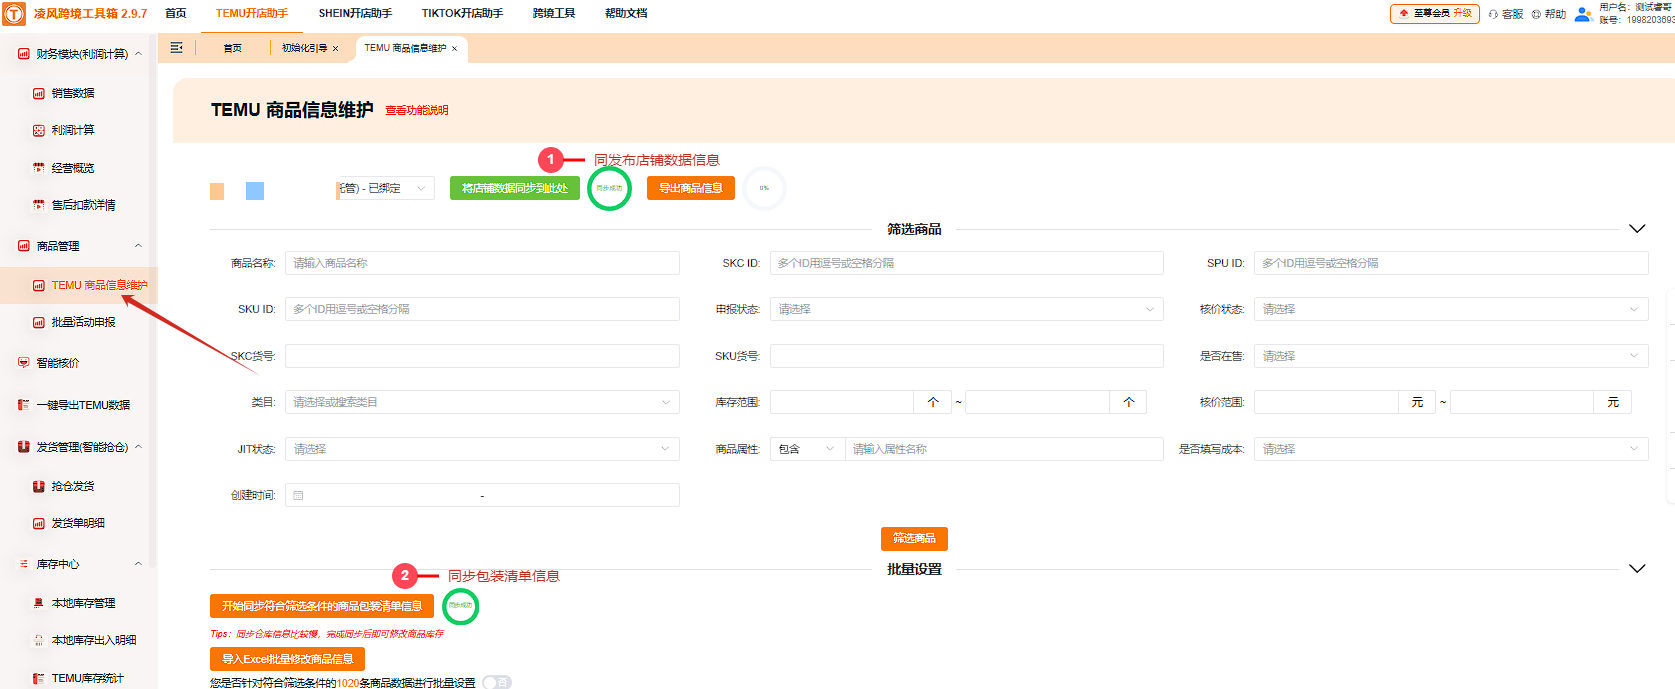This screenshot has width=1675, height=689.
Task: Click the 凌风跨境工具箱 app logo icon
Action: tap(14, 13)
